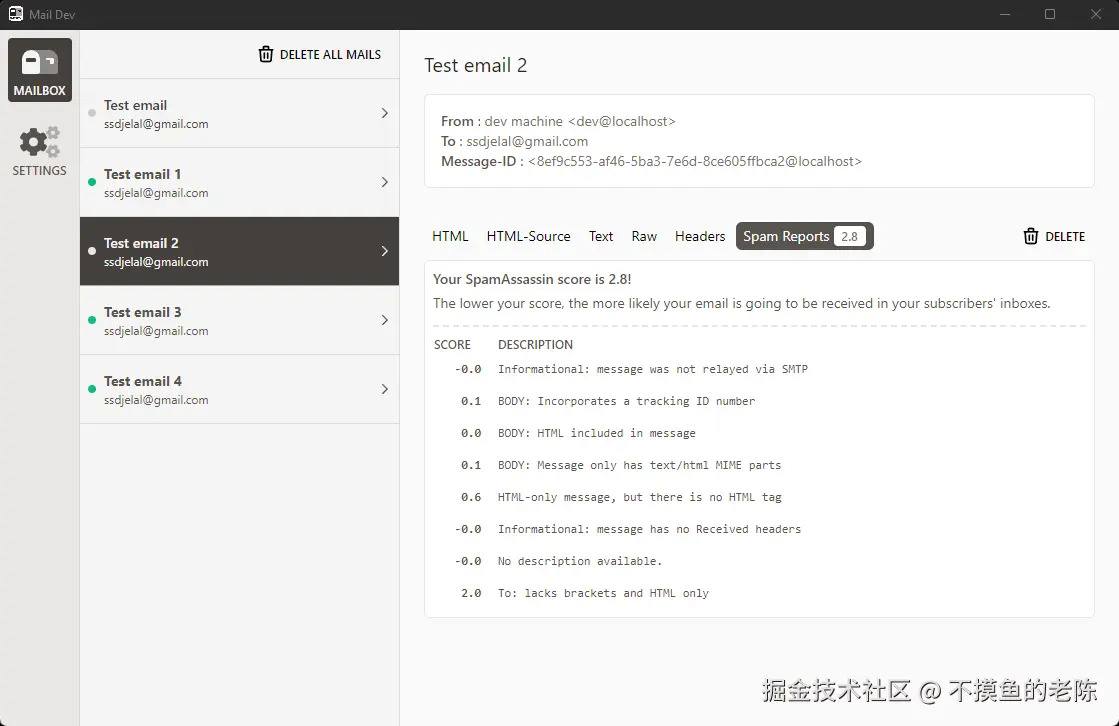1119x726 pixels.
Task: Click the DESCRIPTION column header
Action: (x=535, y=345)
